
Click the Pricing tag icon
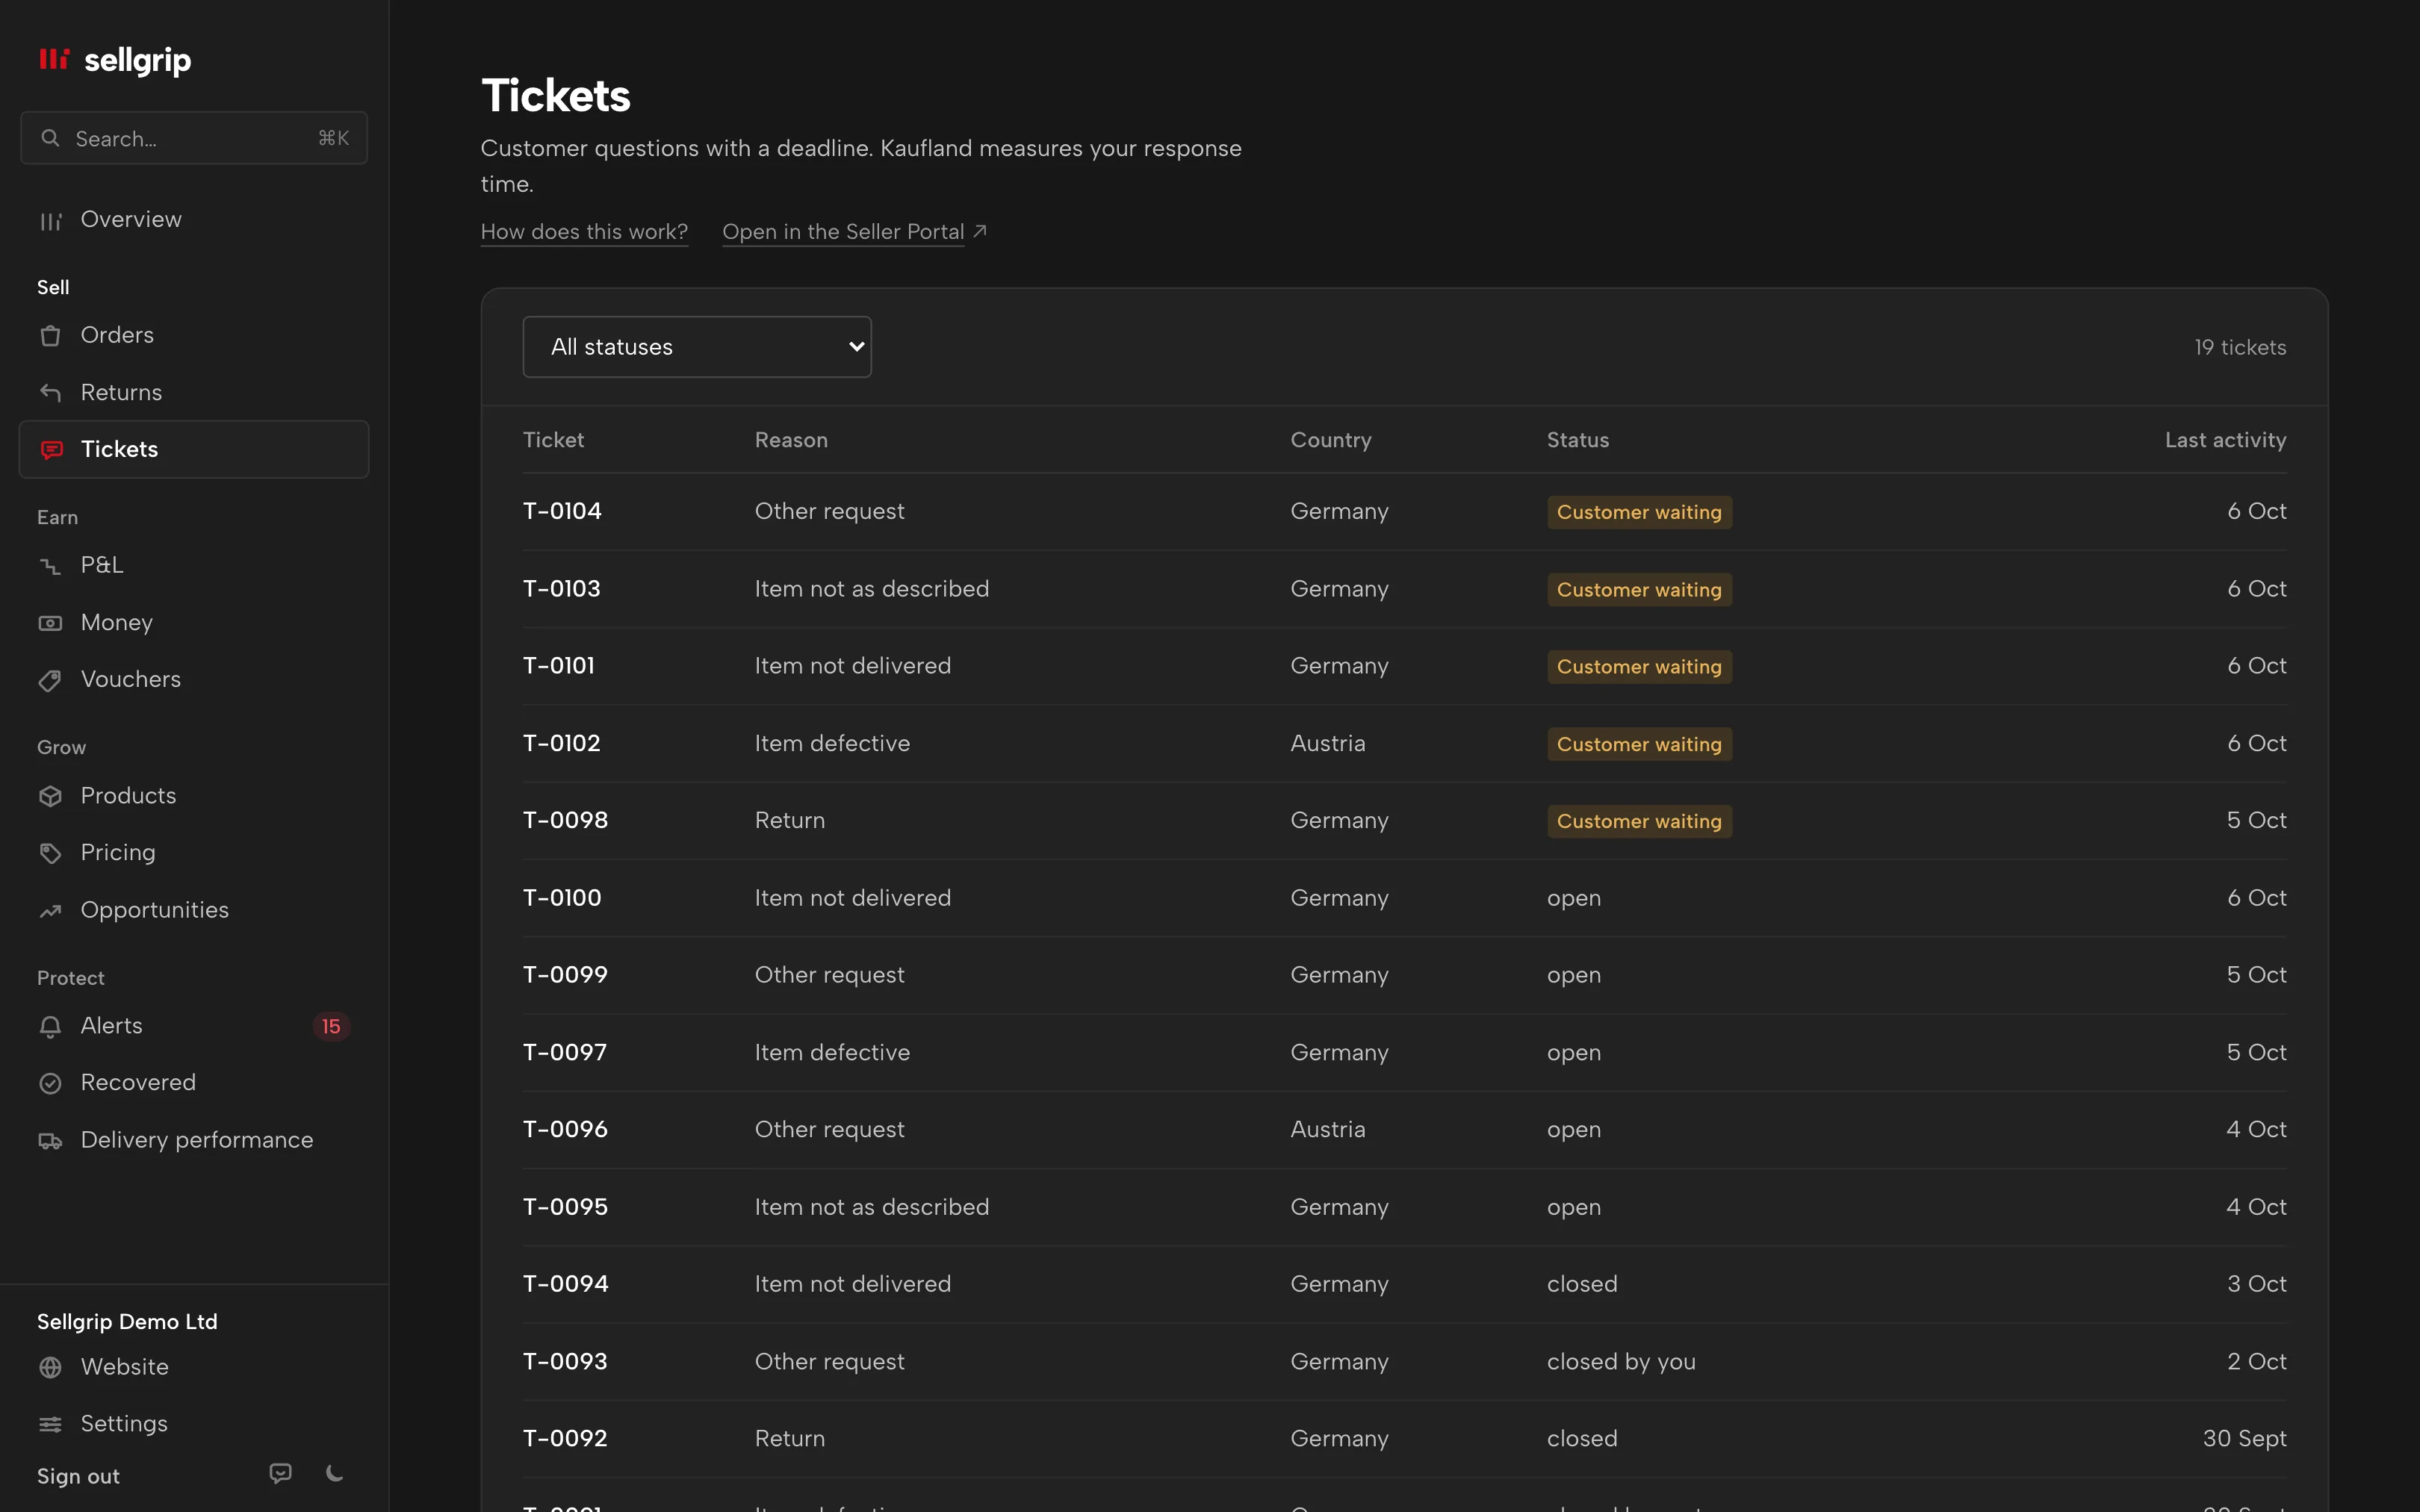pos(51,853)
